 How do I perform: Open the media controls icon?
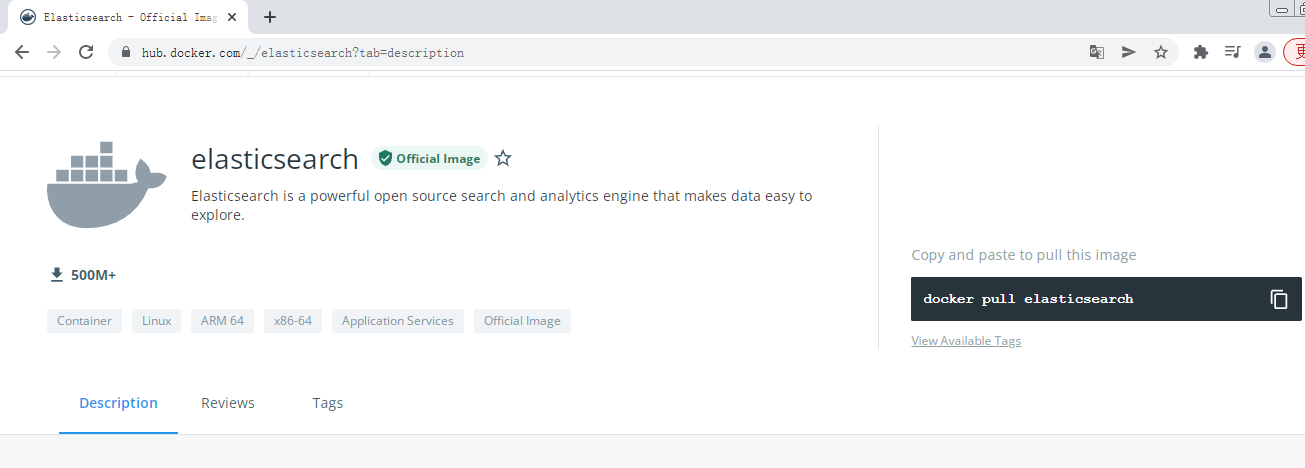(1233, 52)
